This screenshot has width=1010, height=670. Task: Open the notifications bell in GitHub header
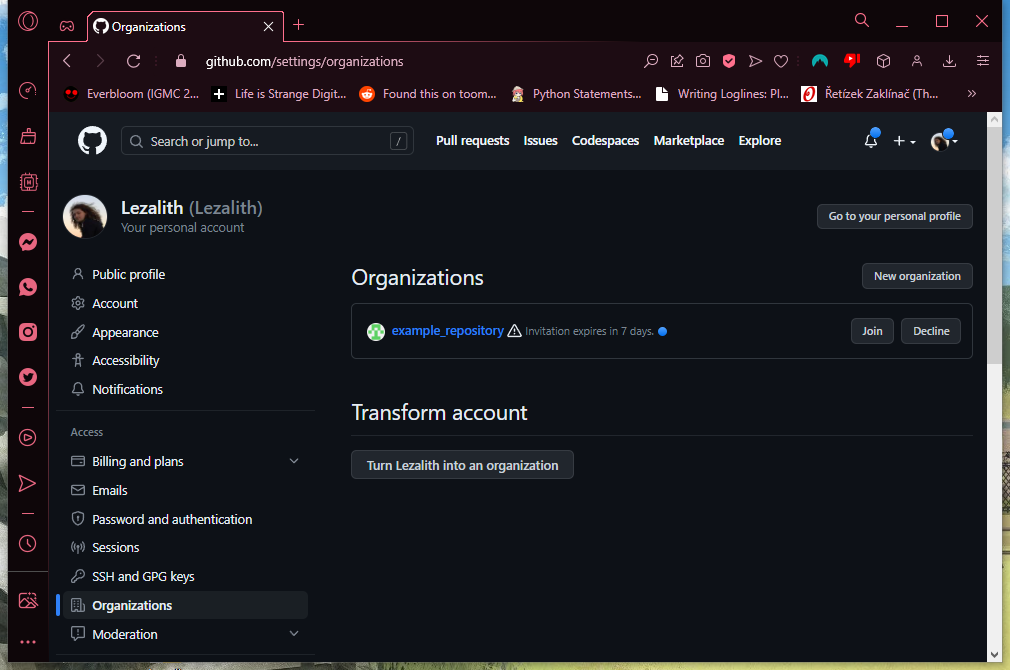pos(871,140)
